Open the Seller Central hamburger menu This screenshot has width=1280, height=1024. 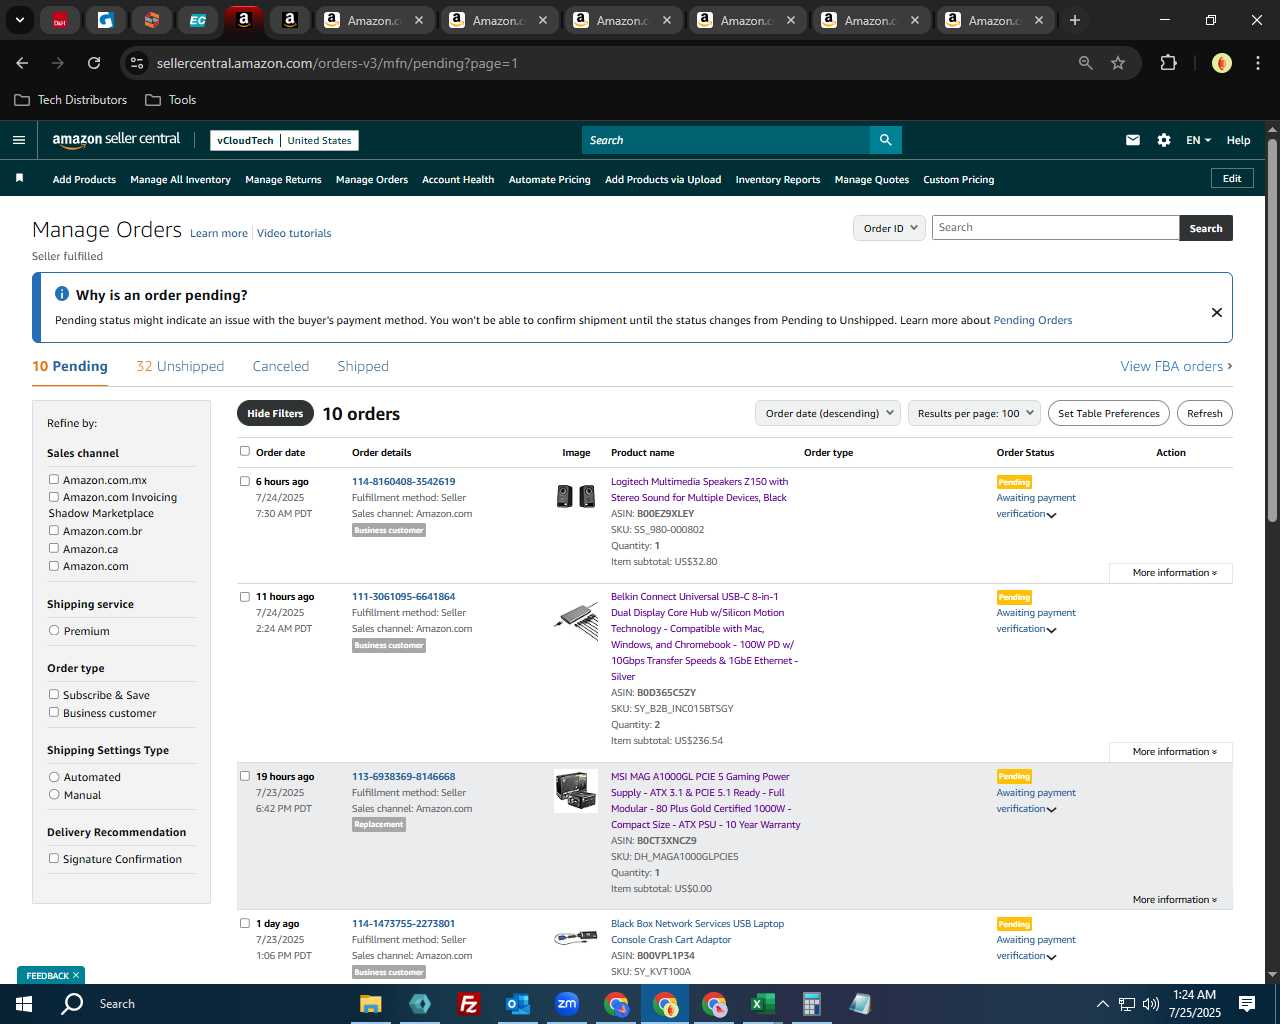[x=18, y=140]
